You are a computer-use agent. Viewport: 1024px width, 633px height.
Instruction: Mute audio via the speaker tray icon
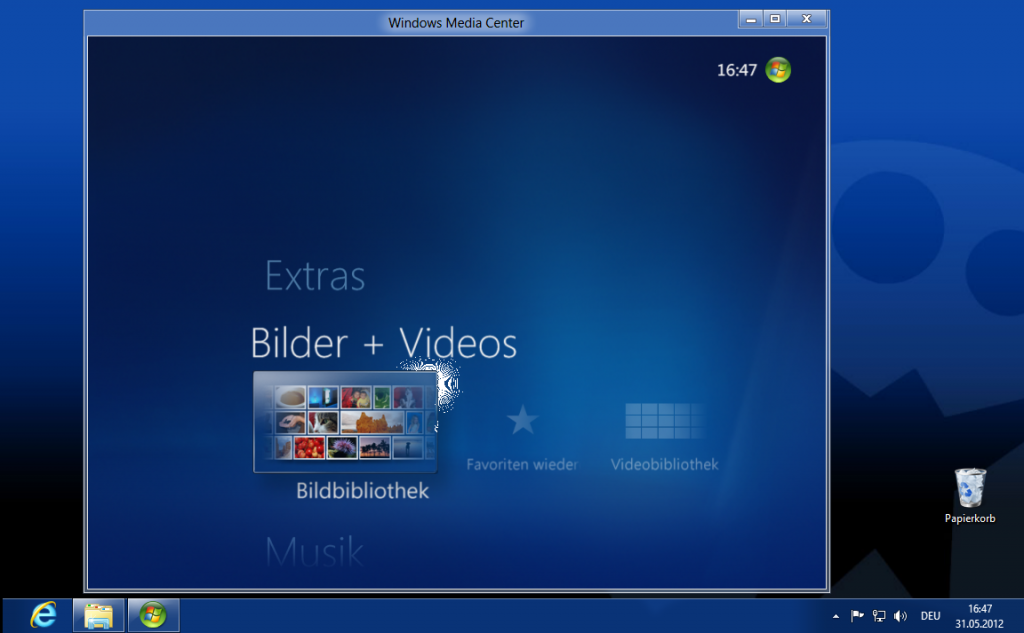900,615
